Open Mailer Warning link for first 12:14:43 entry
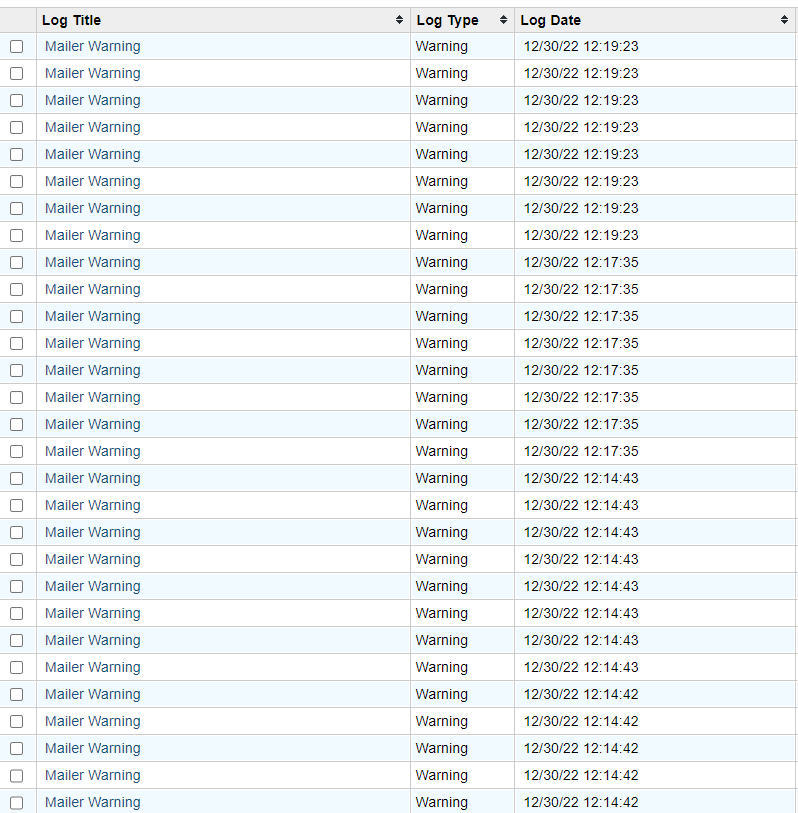798x813 pixels. (92, 479)
